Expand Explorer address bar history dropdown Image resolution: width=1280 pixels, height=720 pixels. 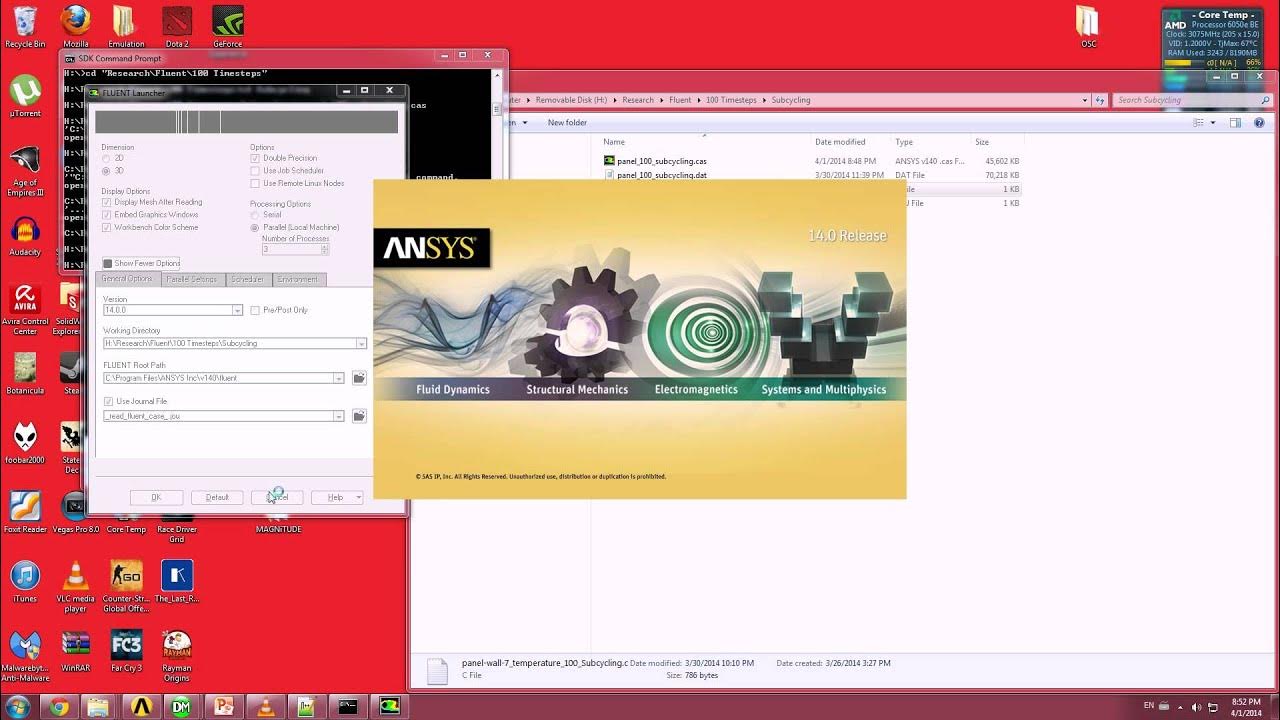pos(1085,100)
